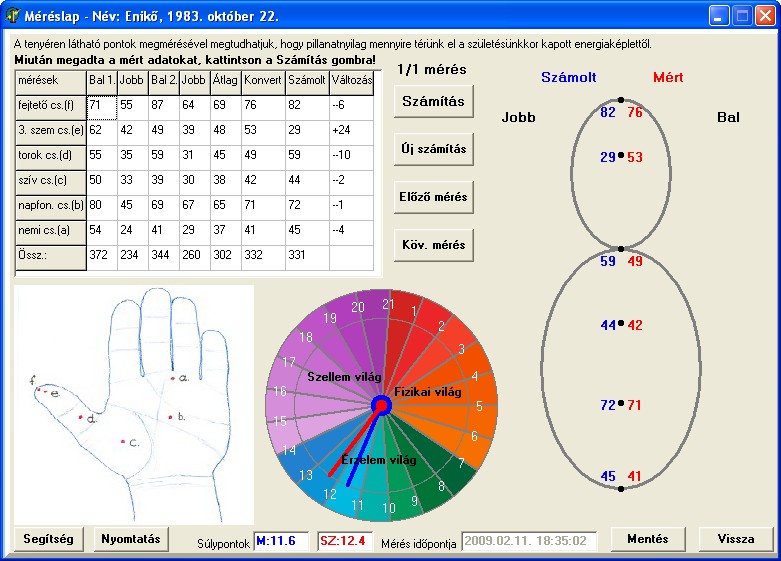
Task: Click point d. on the thumb base
Action: (x=81, y=417)
